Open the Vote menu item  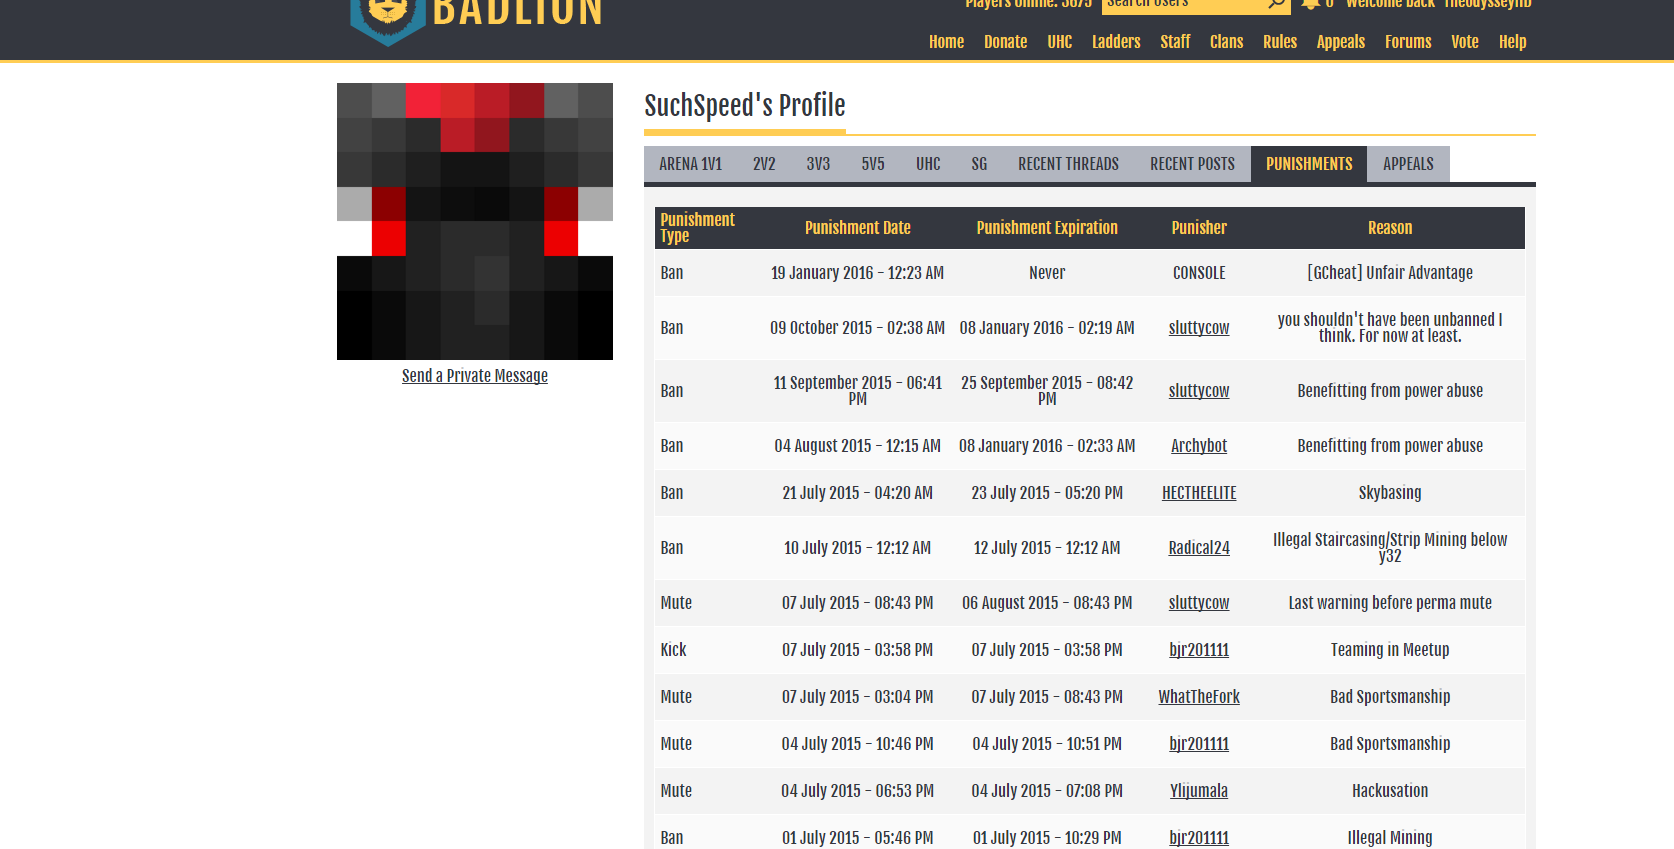[x=1464, y=42]
